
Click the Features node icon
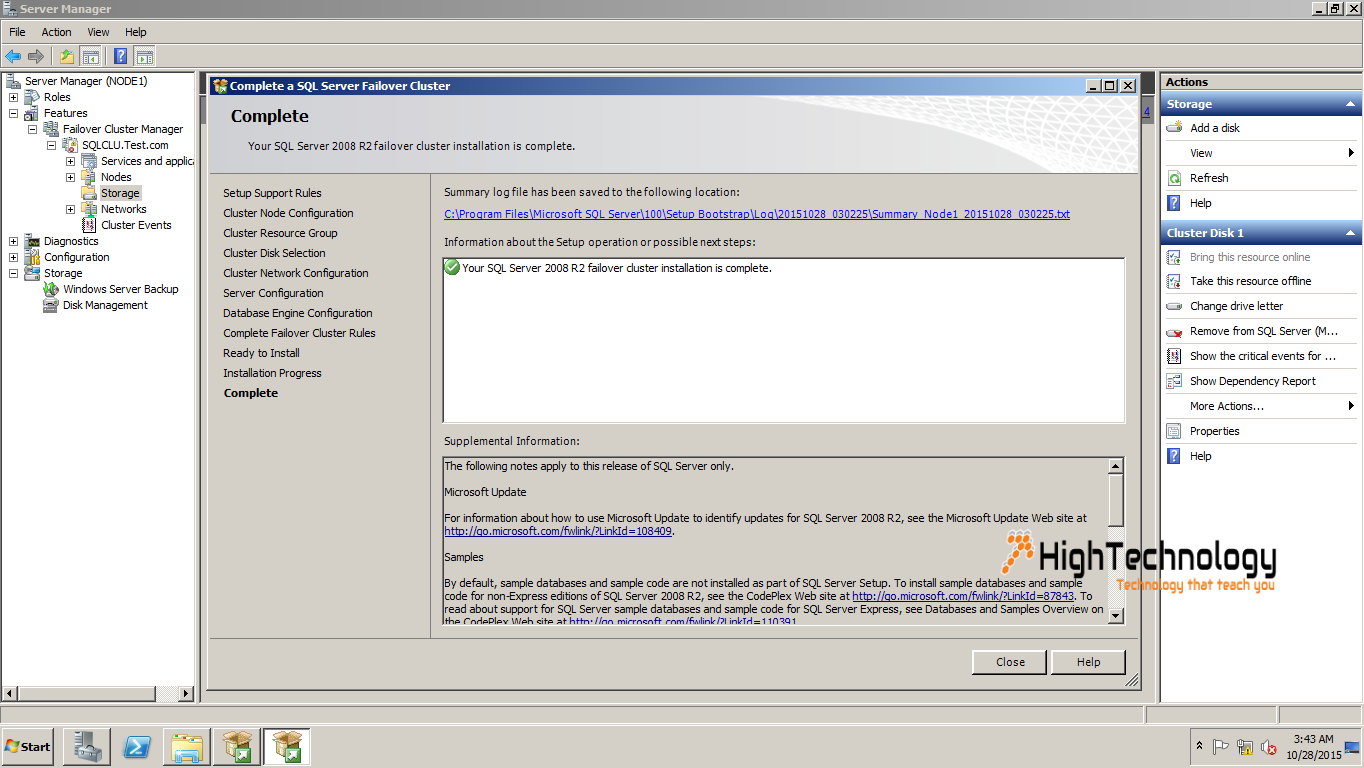[x=33, y=113]
